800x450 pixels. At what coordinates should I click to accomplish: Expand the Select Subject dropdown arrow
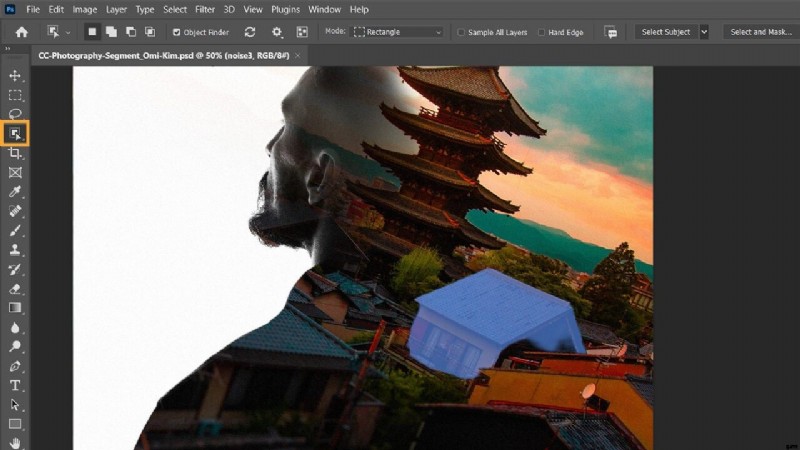[x=704, y=32]
